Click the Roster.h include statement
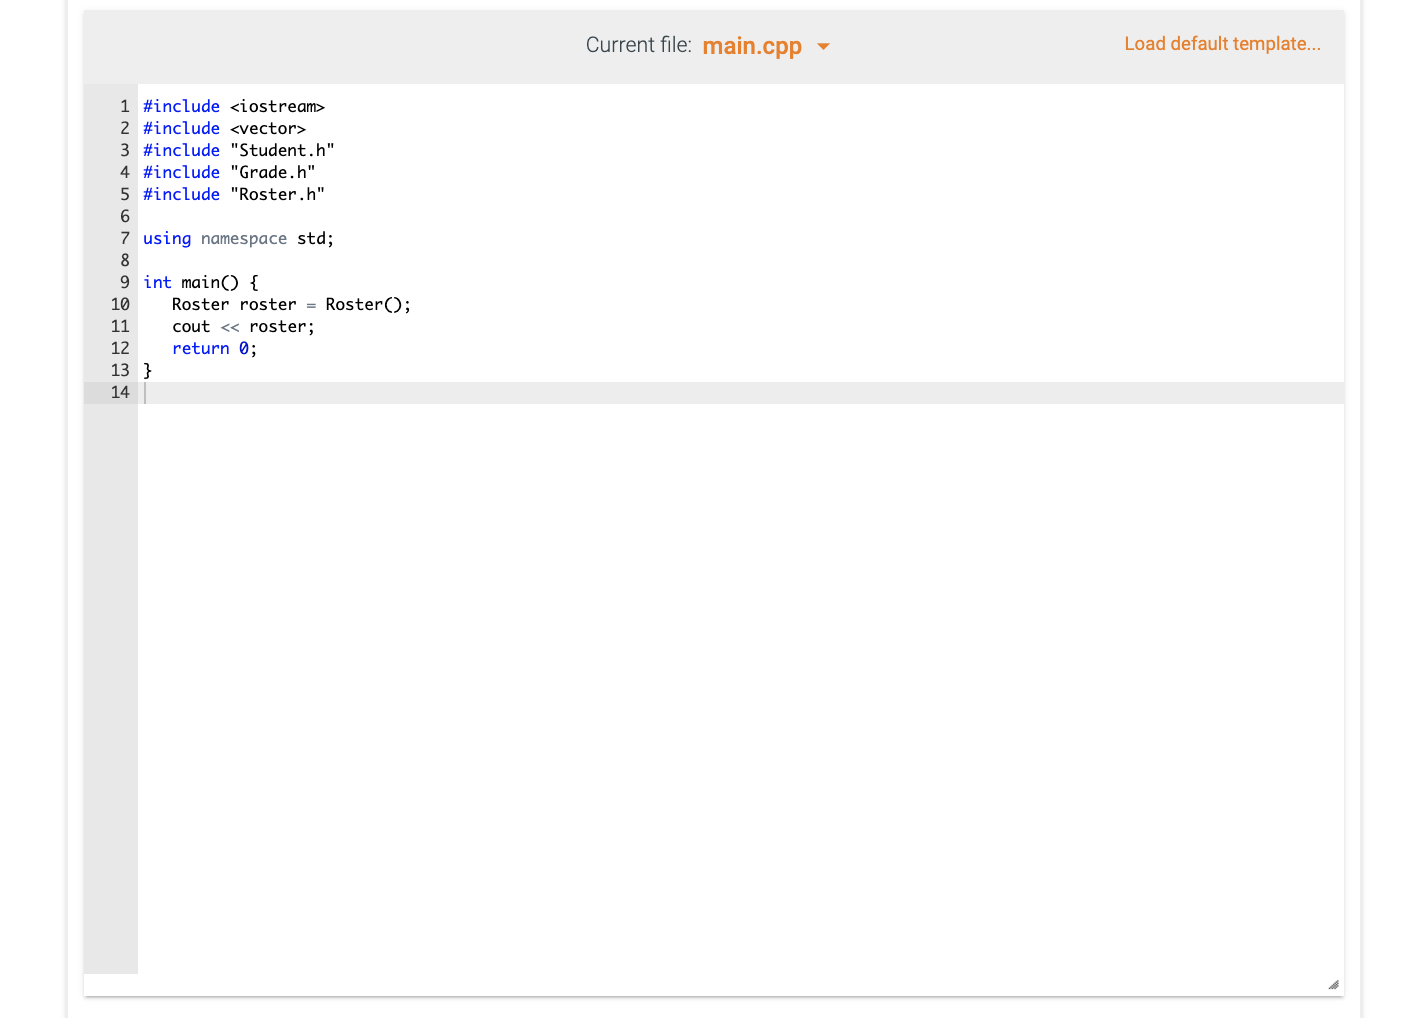1420x1018 pixels. tap(233, 194)
